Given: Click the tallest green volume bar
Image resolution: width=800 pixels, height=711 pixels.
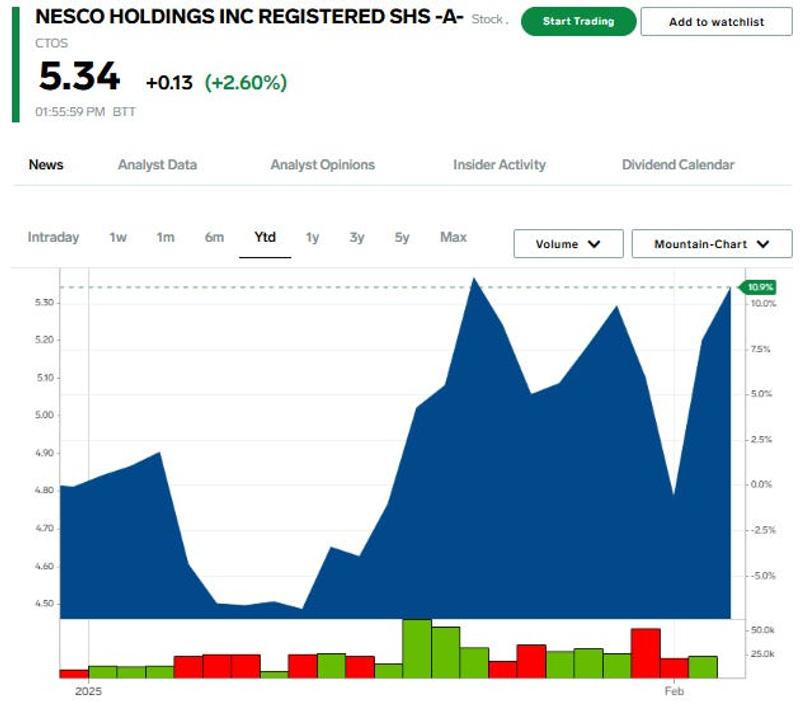Looking at the screenshot, I should [417, 649].
